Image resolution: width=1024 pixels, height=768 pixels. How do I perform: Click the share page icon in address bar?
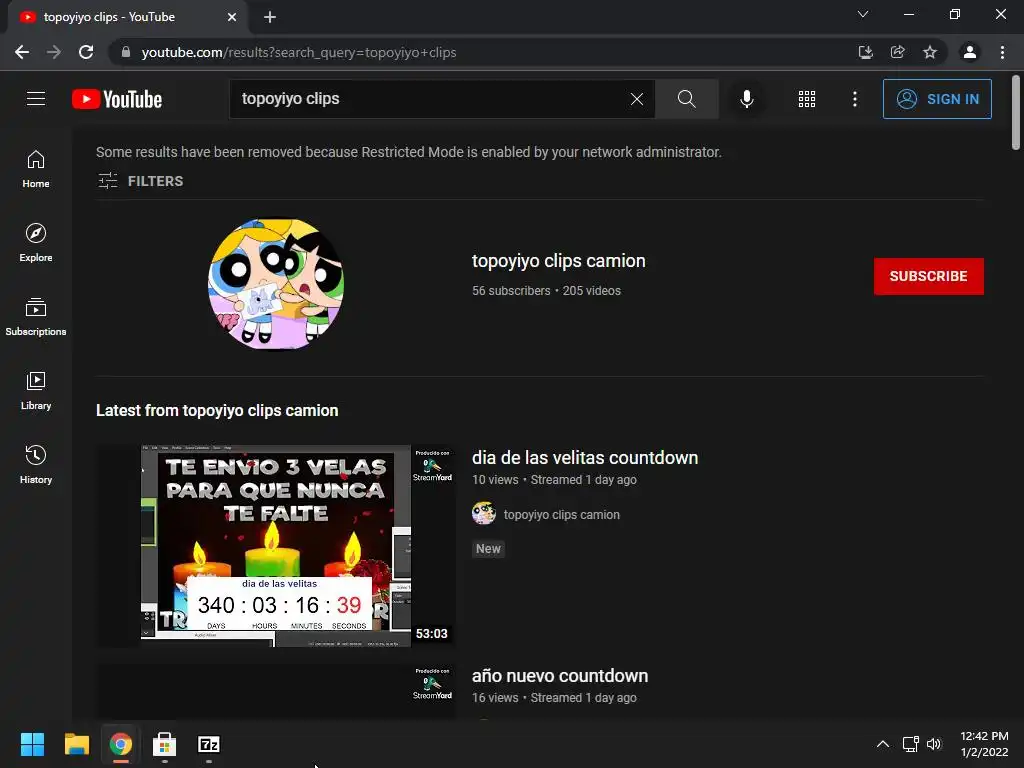pos(898,52)
